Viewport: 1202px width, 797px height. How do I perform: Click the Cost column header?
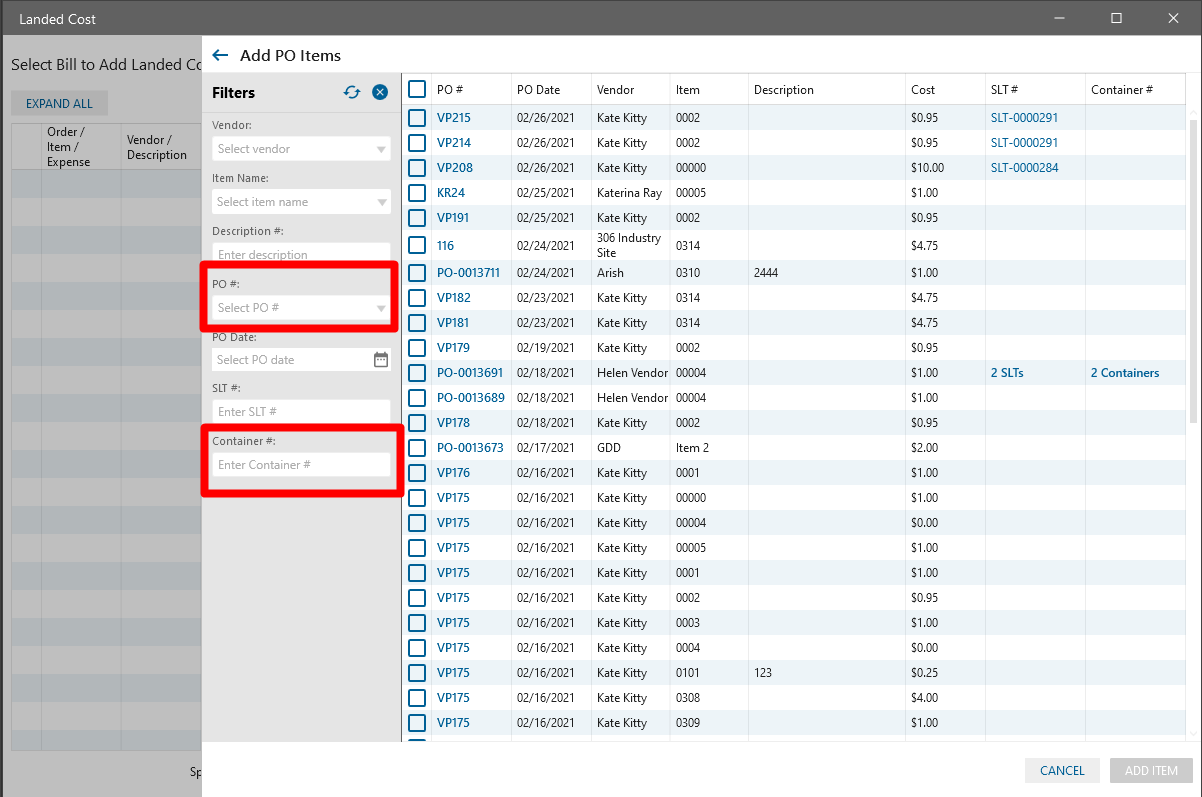pos(923,90)
